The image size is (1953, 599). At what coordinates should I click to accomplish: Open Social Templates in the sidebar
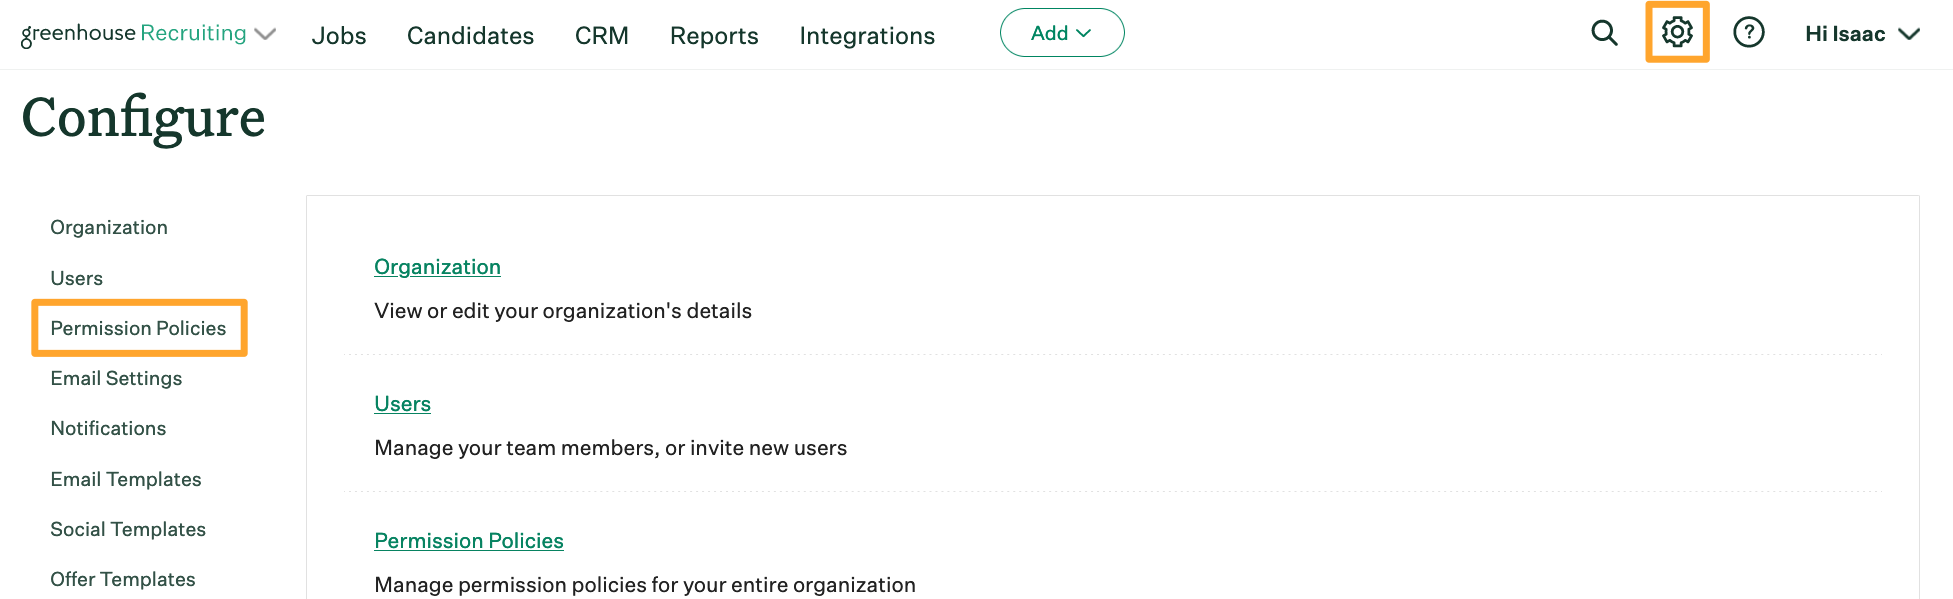click(128, 529)
